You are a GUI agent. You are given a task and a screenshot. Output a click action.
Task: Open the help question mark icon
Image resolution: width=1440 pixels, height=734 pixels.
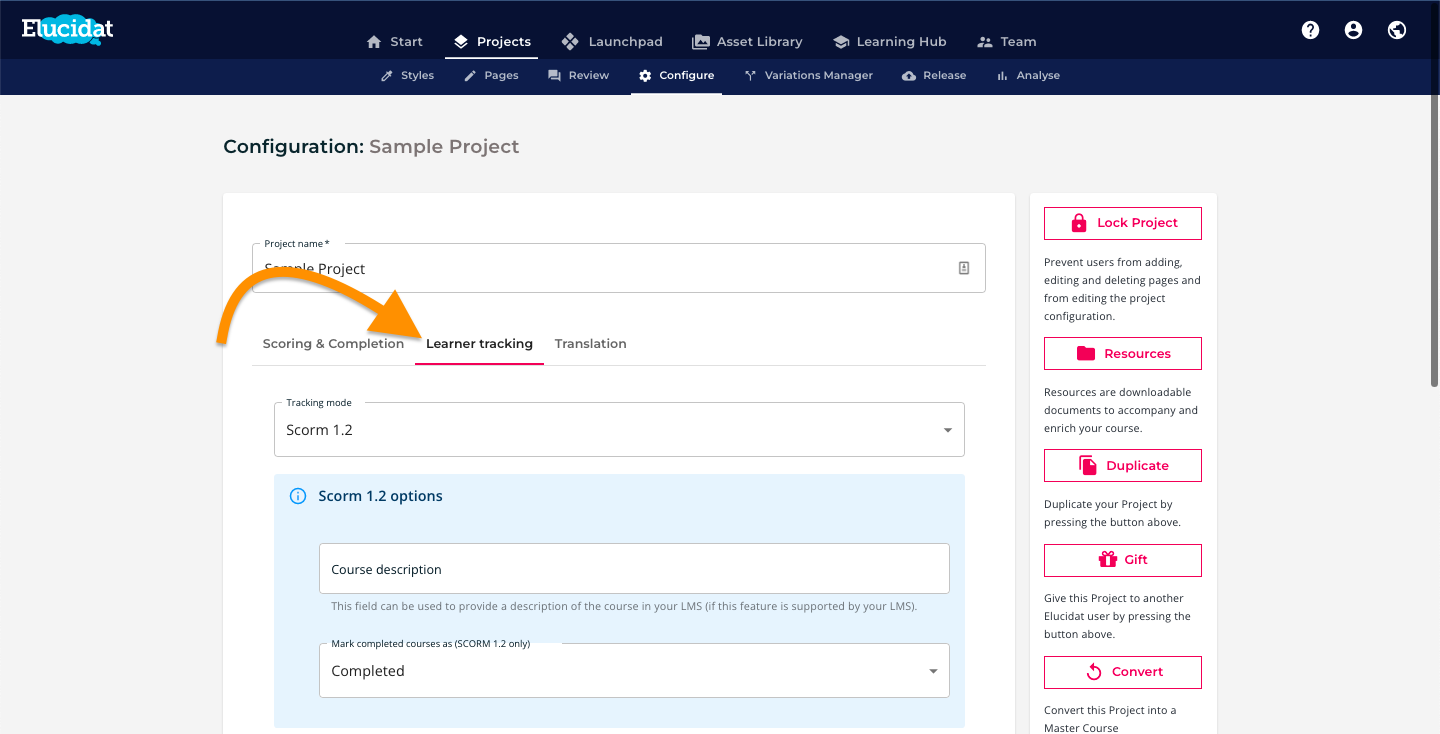[x=1310, y=30]
